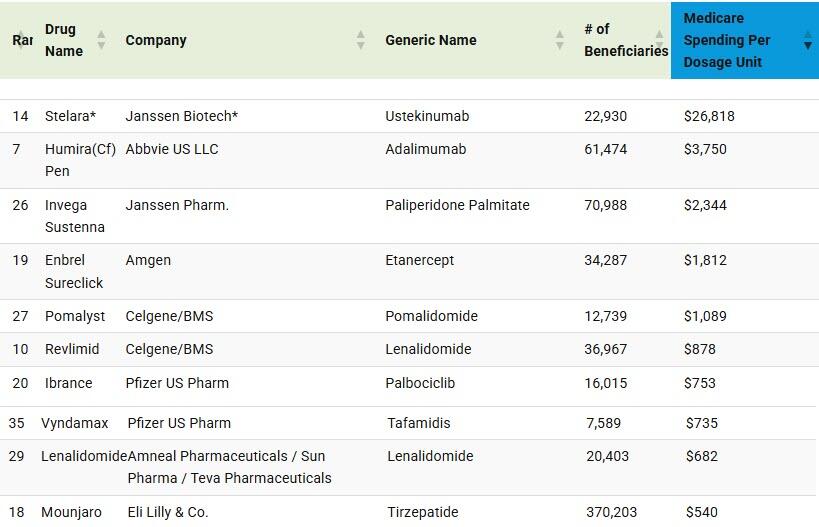Viewport: 819px width, 527px height.
Task: Click the Drug Name sort arrows icon
Action: tap(101, 40)
